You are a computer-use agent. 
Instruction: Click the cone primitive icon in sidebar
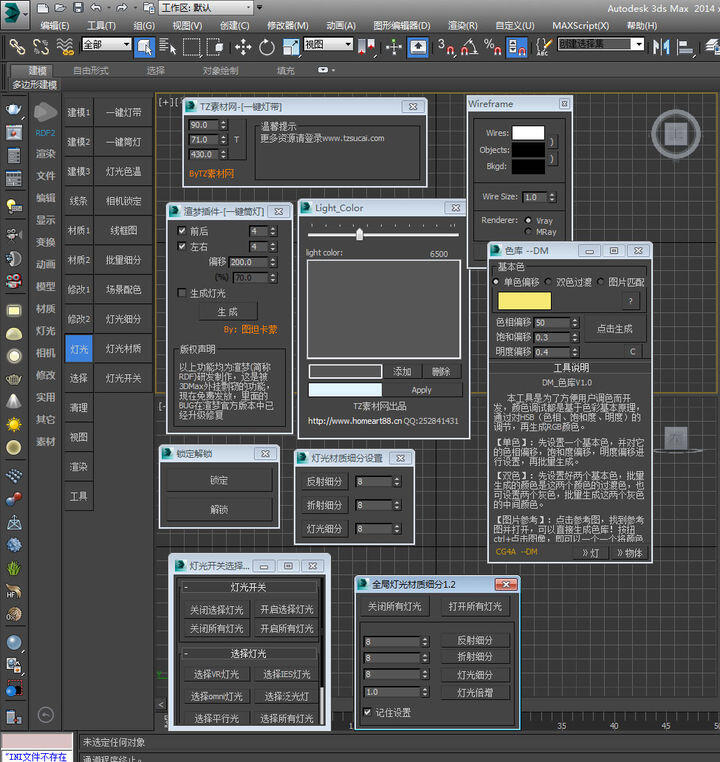[x=14, y=400]
